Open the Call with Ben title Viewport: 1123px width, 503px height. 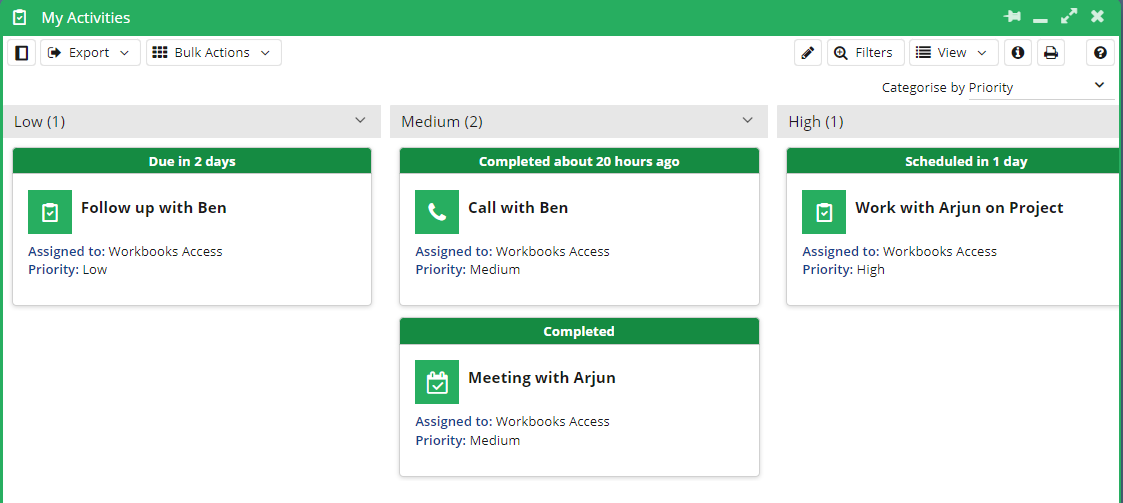518,208
